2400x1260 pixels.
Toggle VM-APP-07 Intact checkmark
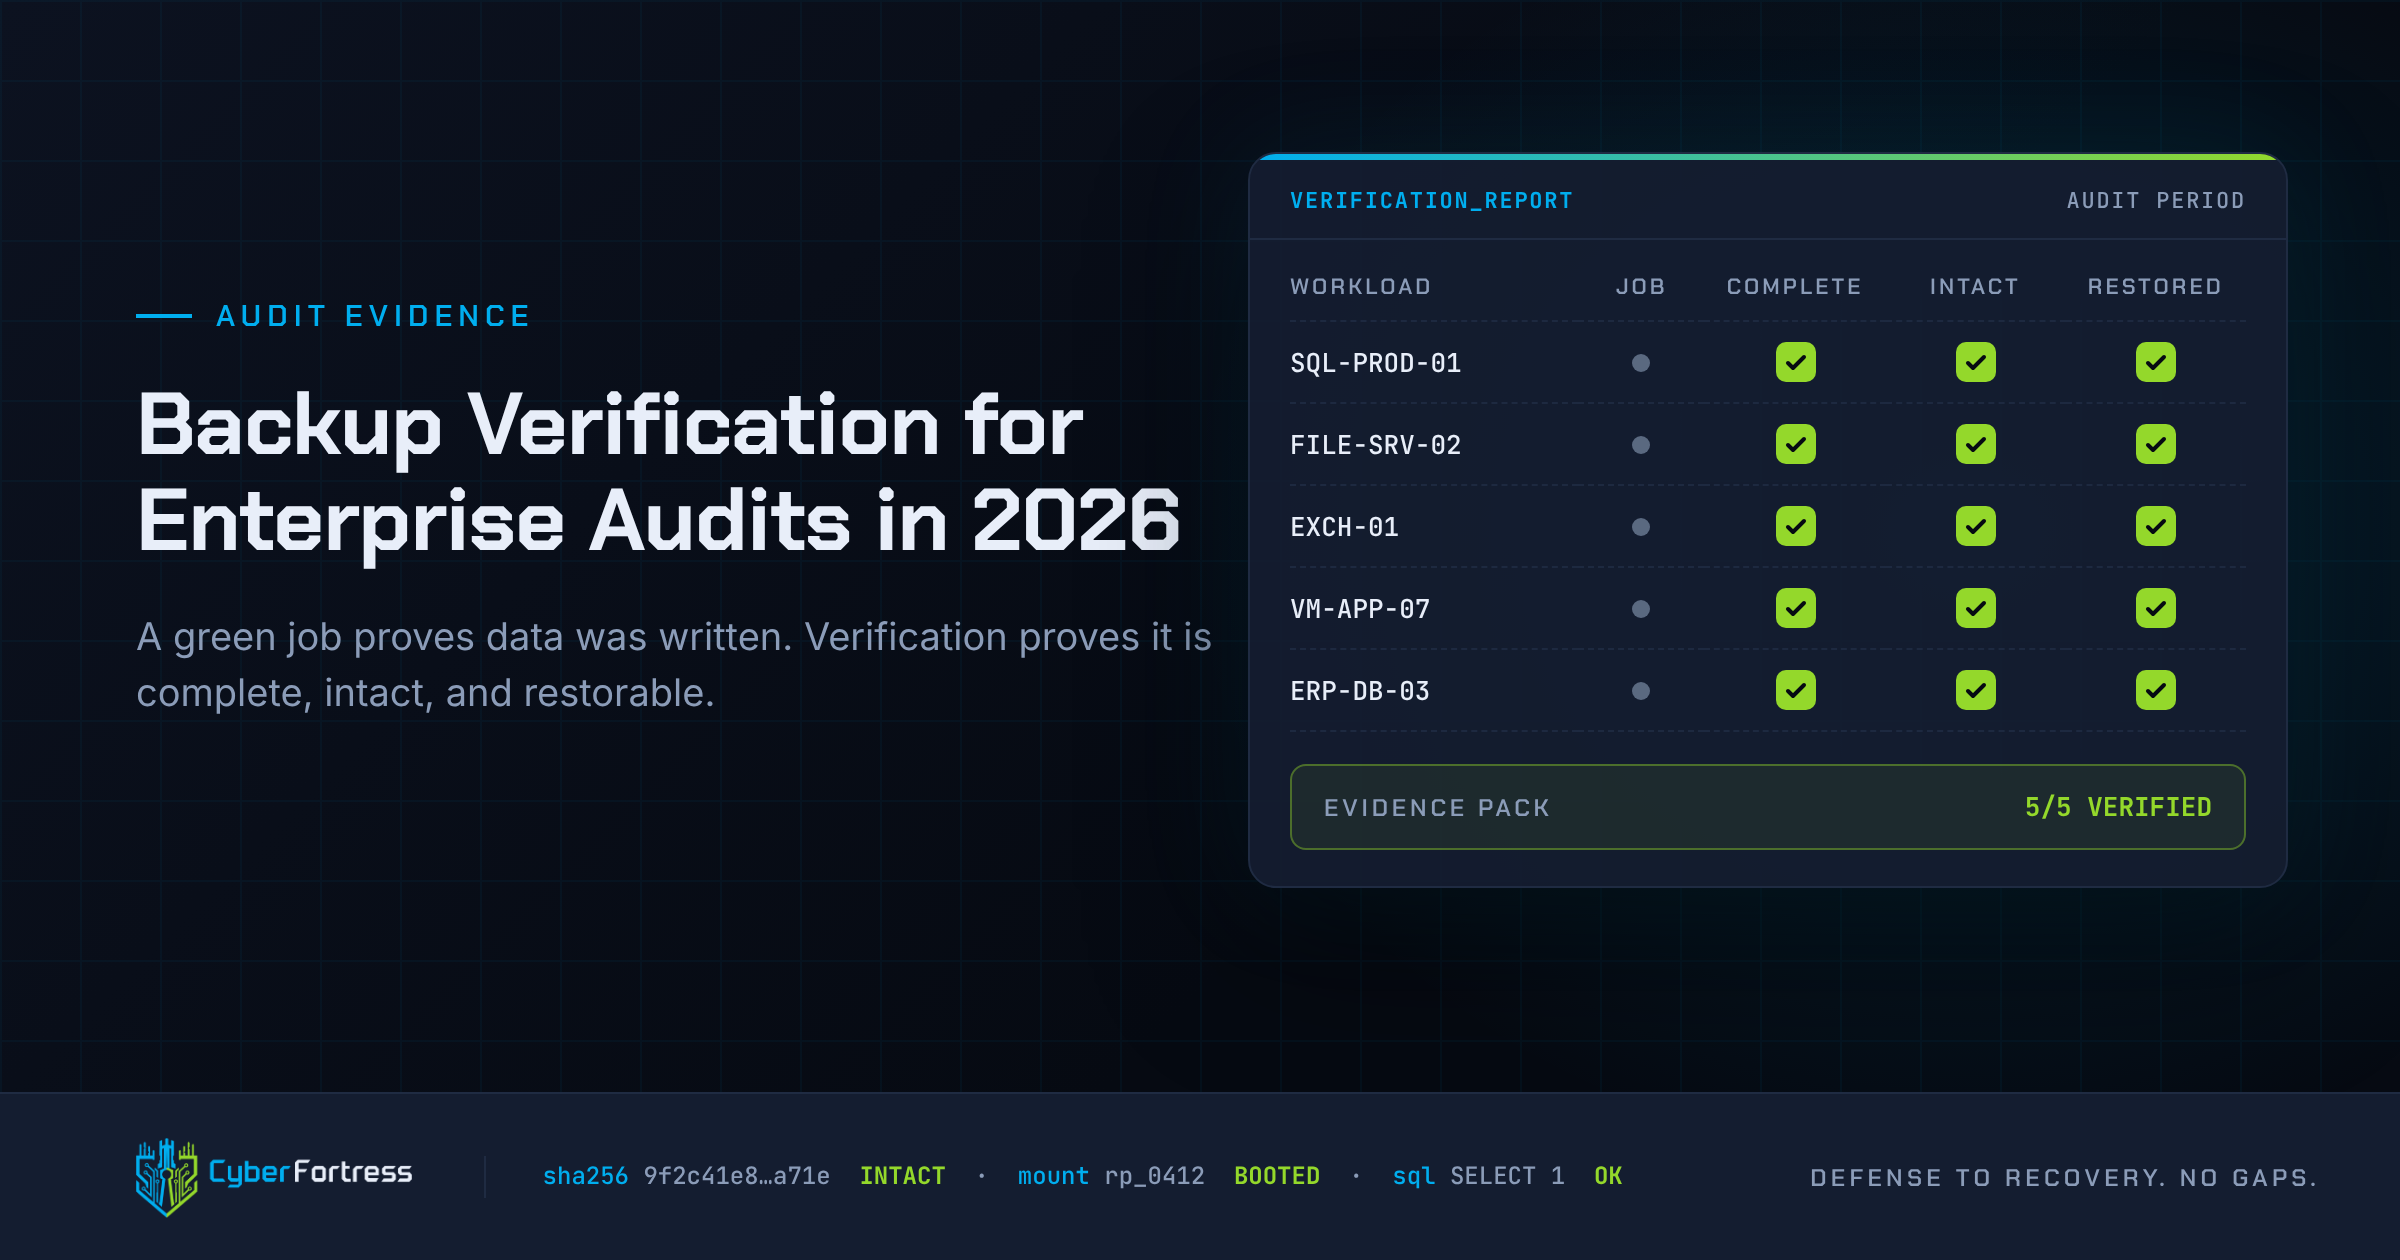tap(1976, 608)
